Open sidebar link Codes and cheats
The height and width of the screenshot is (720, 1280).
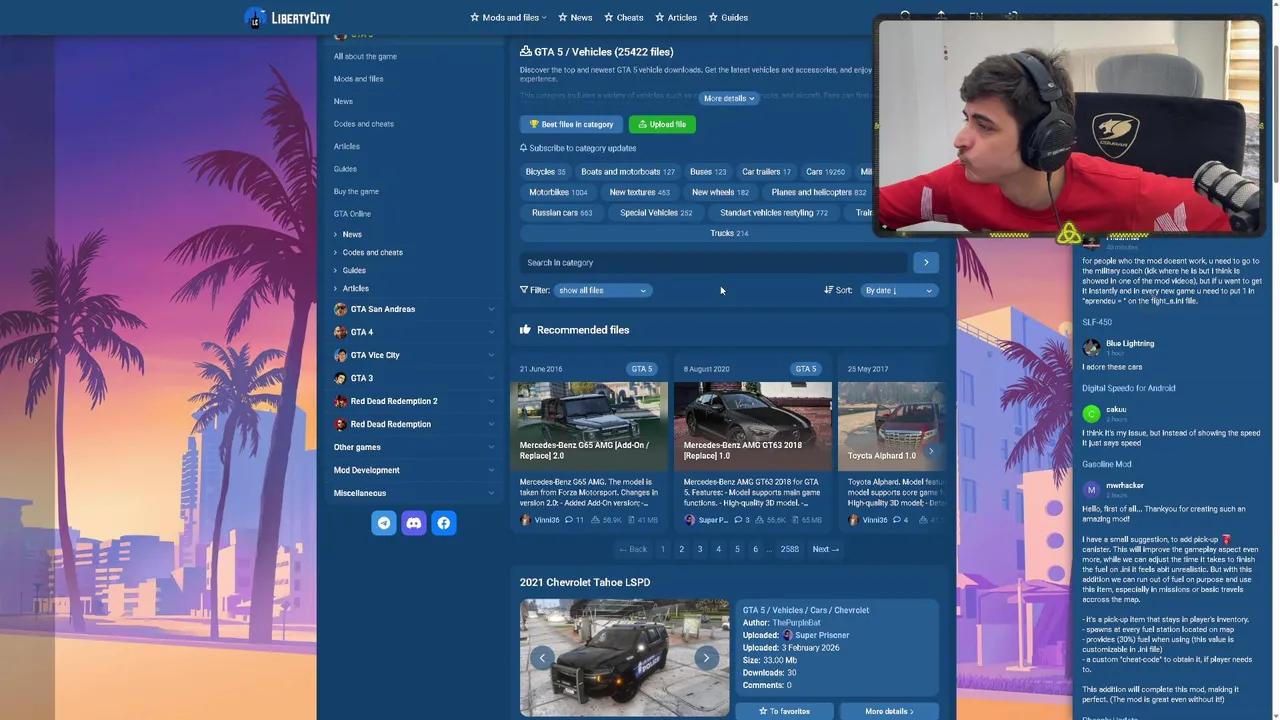(364, 124)
